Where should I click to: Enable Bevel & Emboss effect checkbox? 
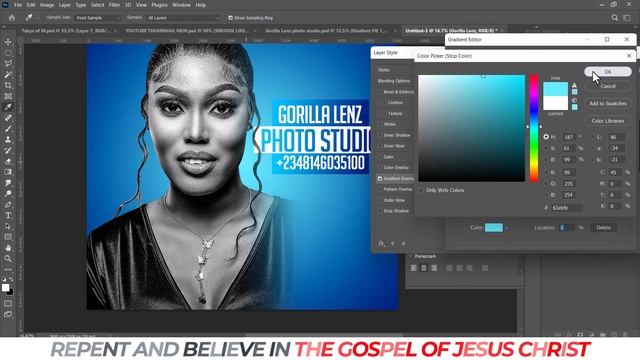pyautogui.click(x=380, y=92)
